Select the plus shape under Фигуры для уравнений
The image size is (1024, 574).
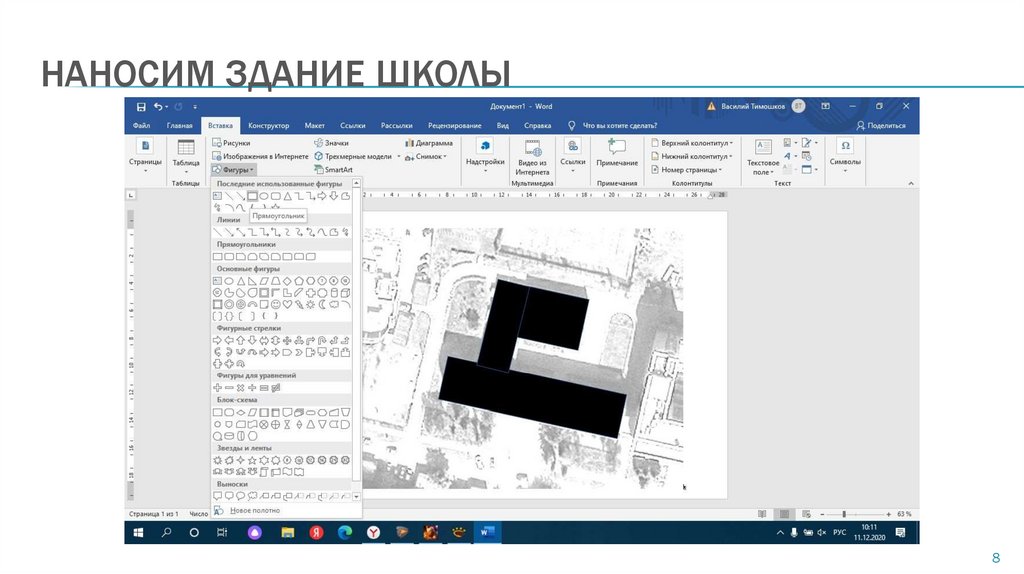coord(217,388)
